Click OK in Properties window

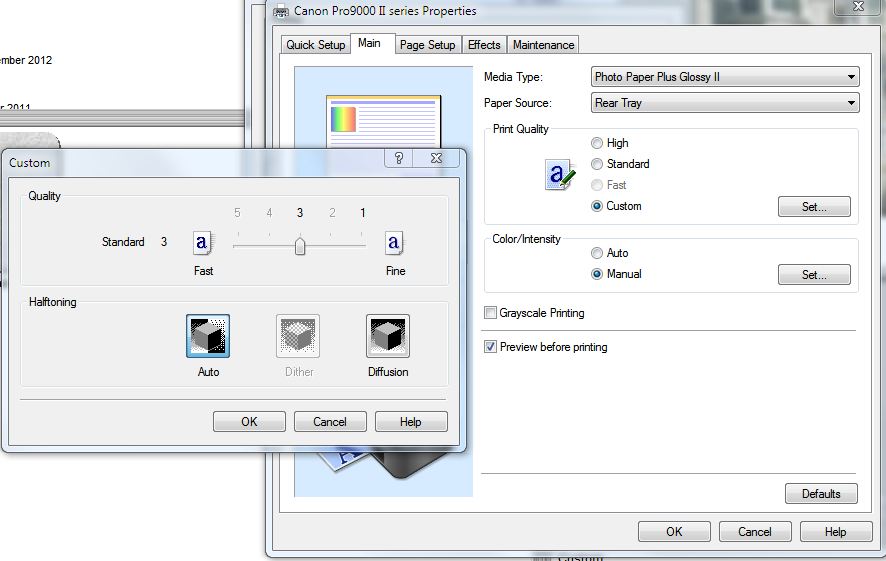[x=674, y=532]
